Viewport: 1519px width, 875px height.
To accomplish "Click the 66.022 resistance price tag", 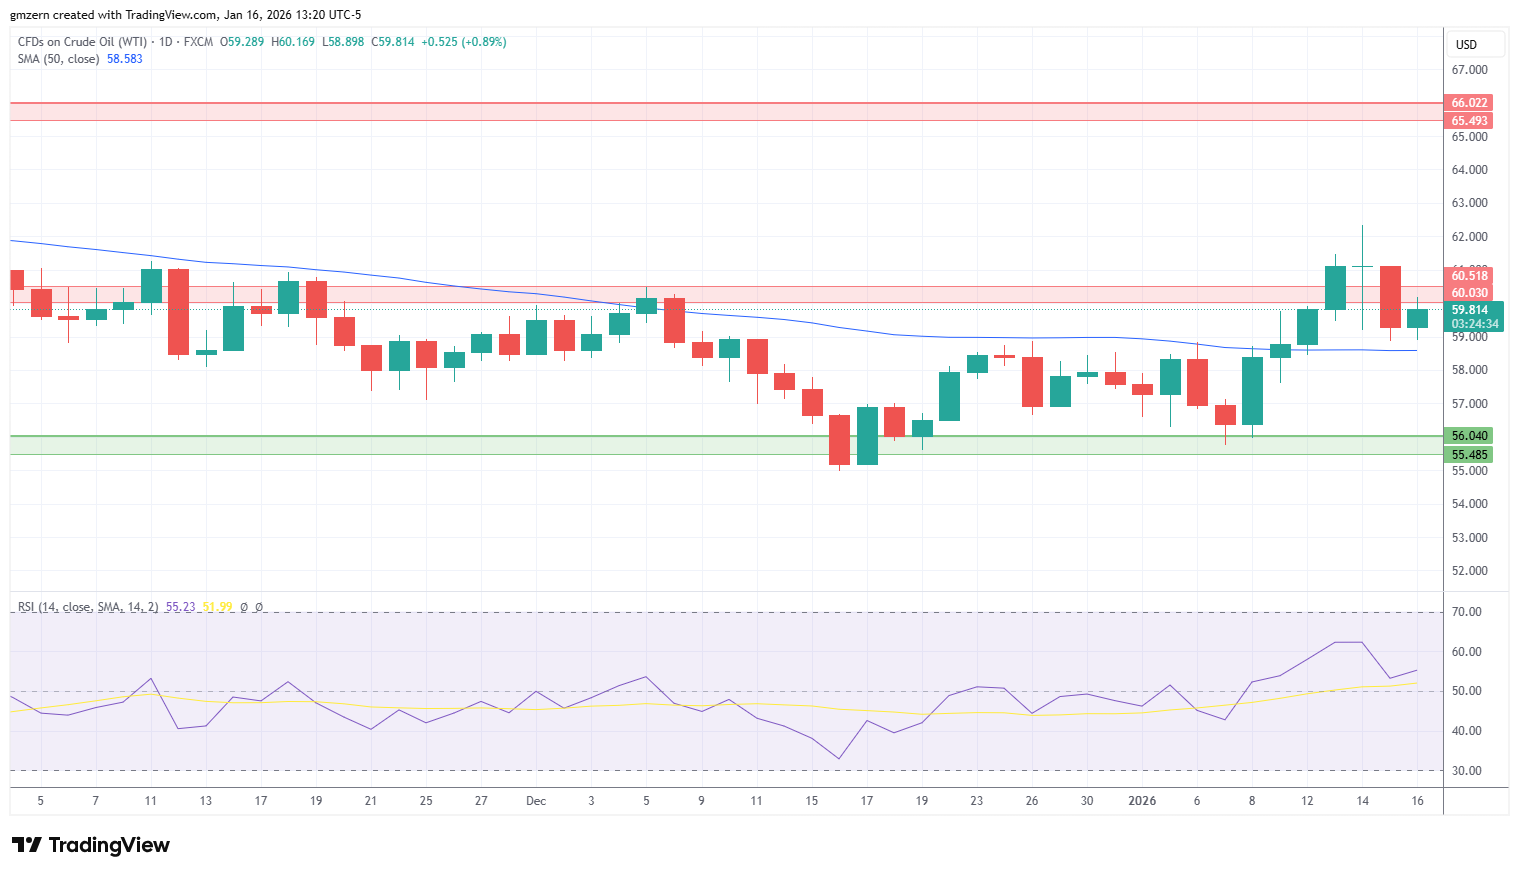I will click(x=1469, y=103).
